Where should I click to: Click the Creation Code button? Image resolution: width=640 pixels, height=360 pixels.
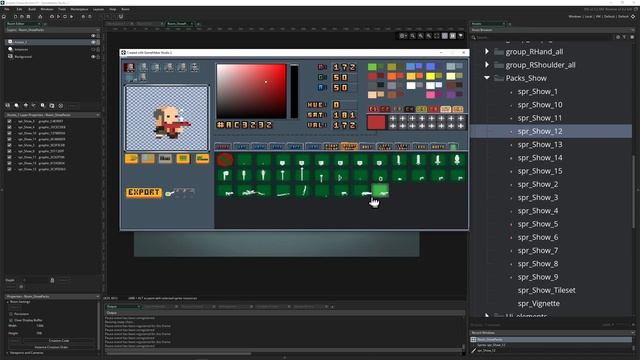(59, 340)
